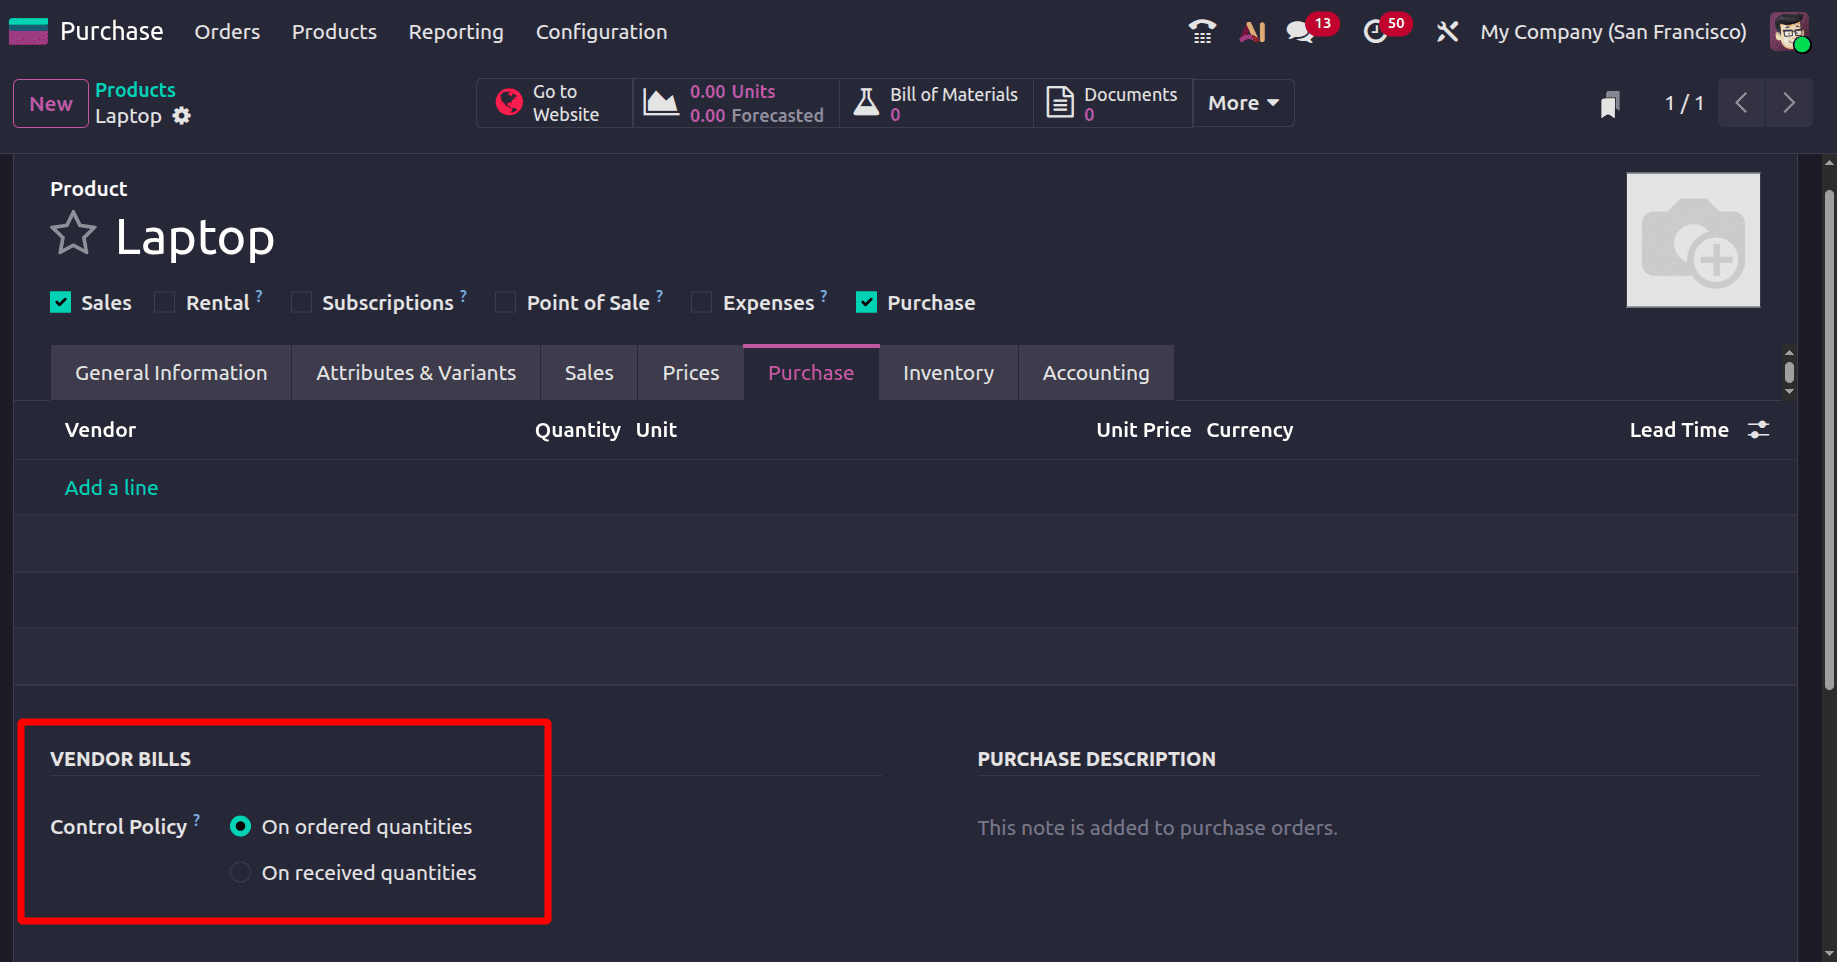Screen dimensions: 1837x962
Task: Open the messaging conversations panel
Action: (1300, 31)
